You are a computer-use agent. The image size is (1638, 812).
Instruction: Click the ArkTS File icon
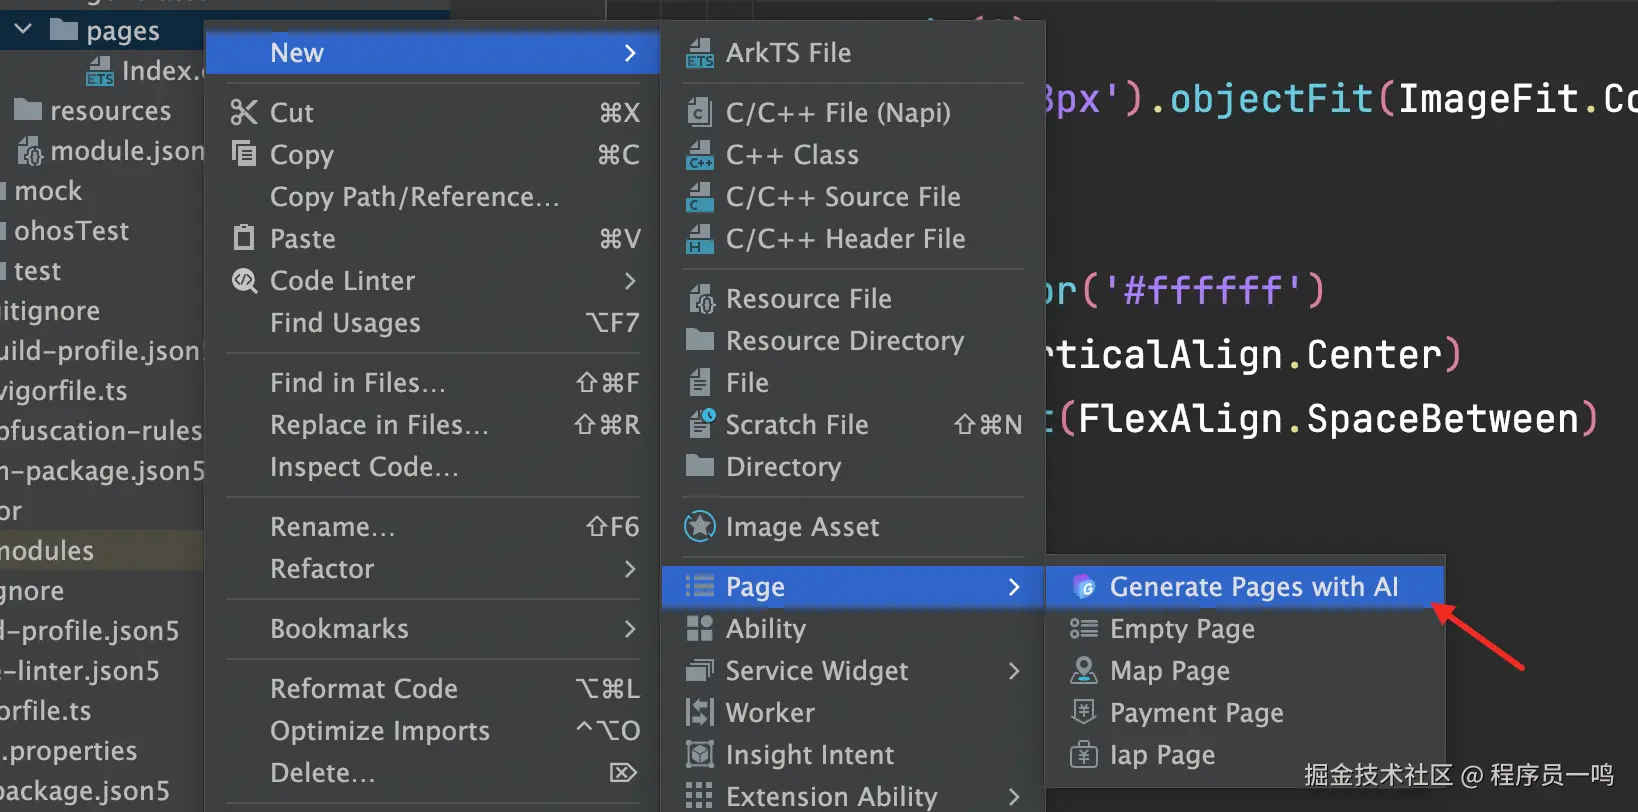[x=700, y=53]
